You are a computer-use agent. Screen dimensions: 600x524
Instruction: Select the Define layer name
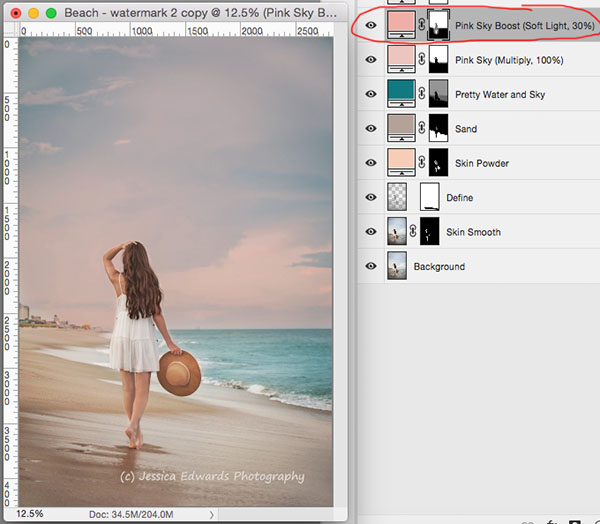460,198
